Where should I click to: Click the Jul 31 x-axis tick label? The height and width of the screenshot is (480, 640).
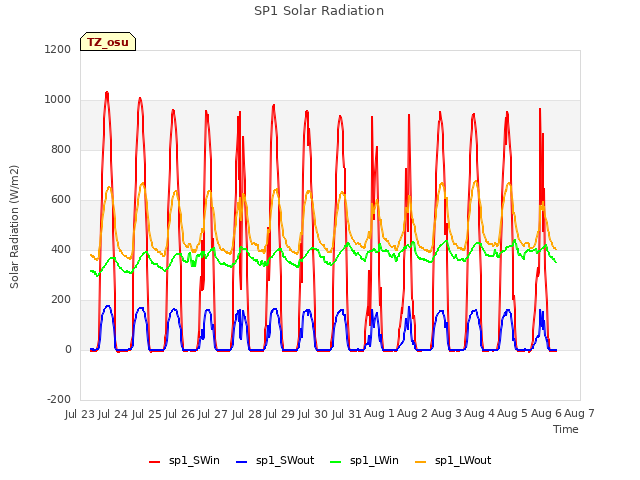[346, 414]
